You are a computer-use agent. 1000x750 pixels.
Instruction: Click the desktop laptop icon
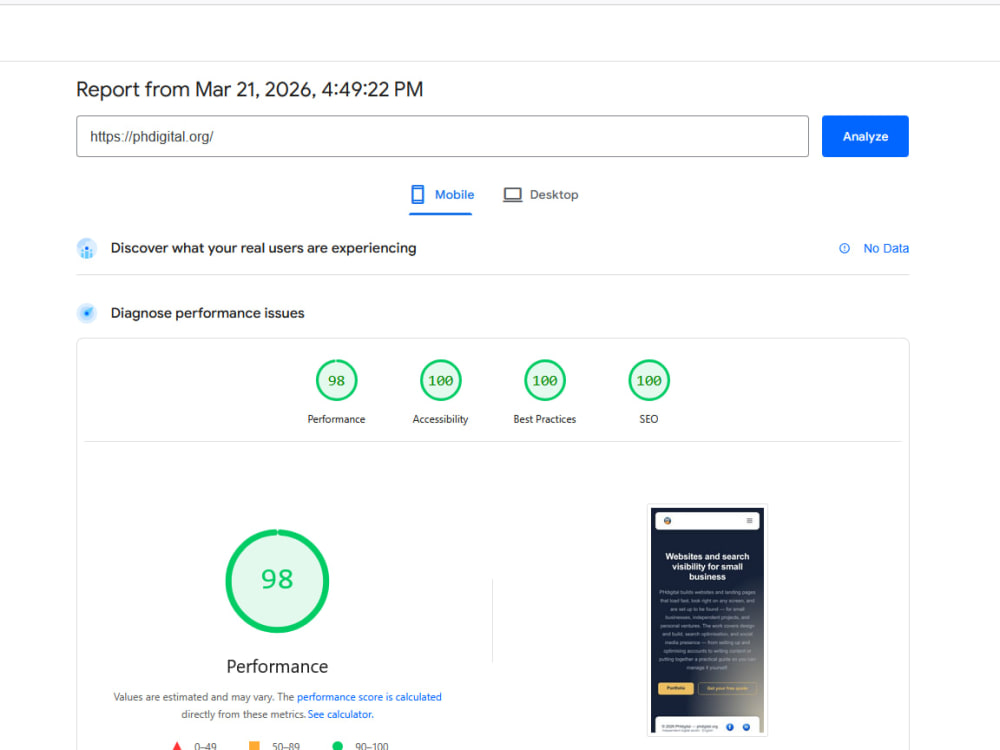tap(512, 195)
